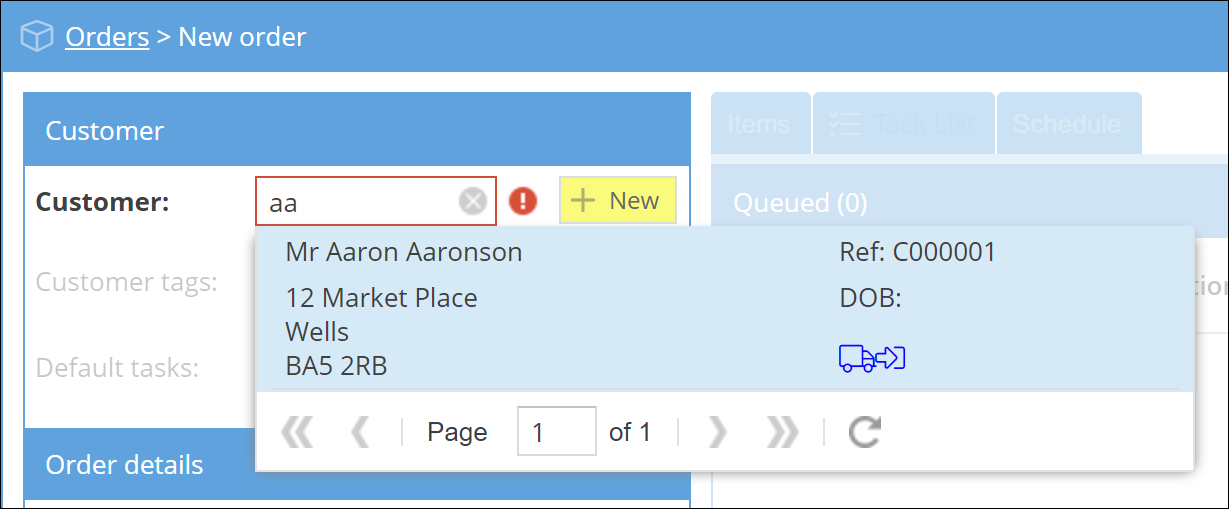Open the Orders breadcrumb link
Viewport: 1229px width, 509px height.
[x=107, y=38]
